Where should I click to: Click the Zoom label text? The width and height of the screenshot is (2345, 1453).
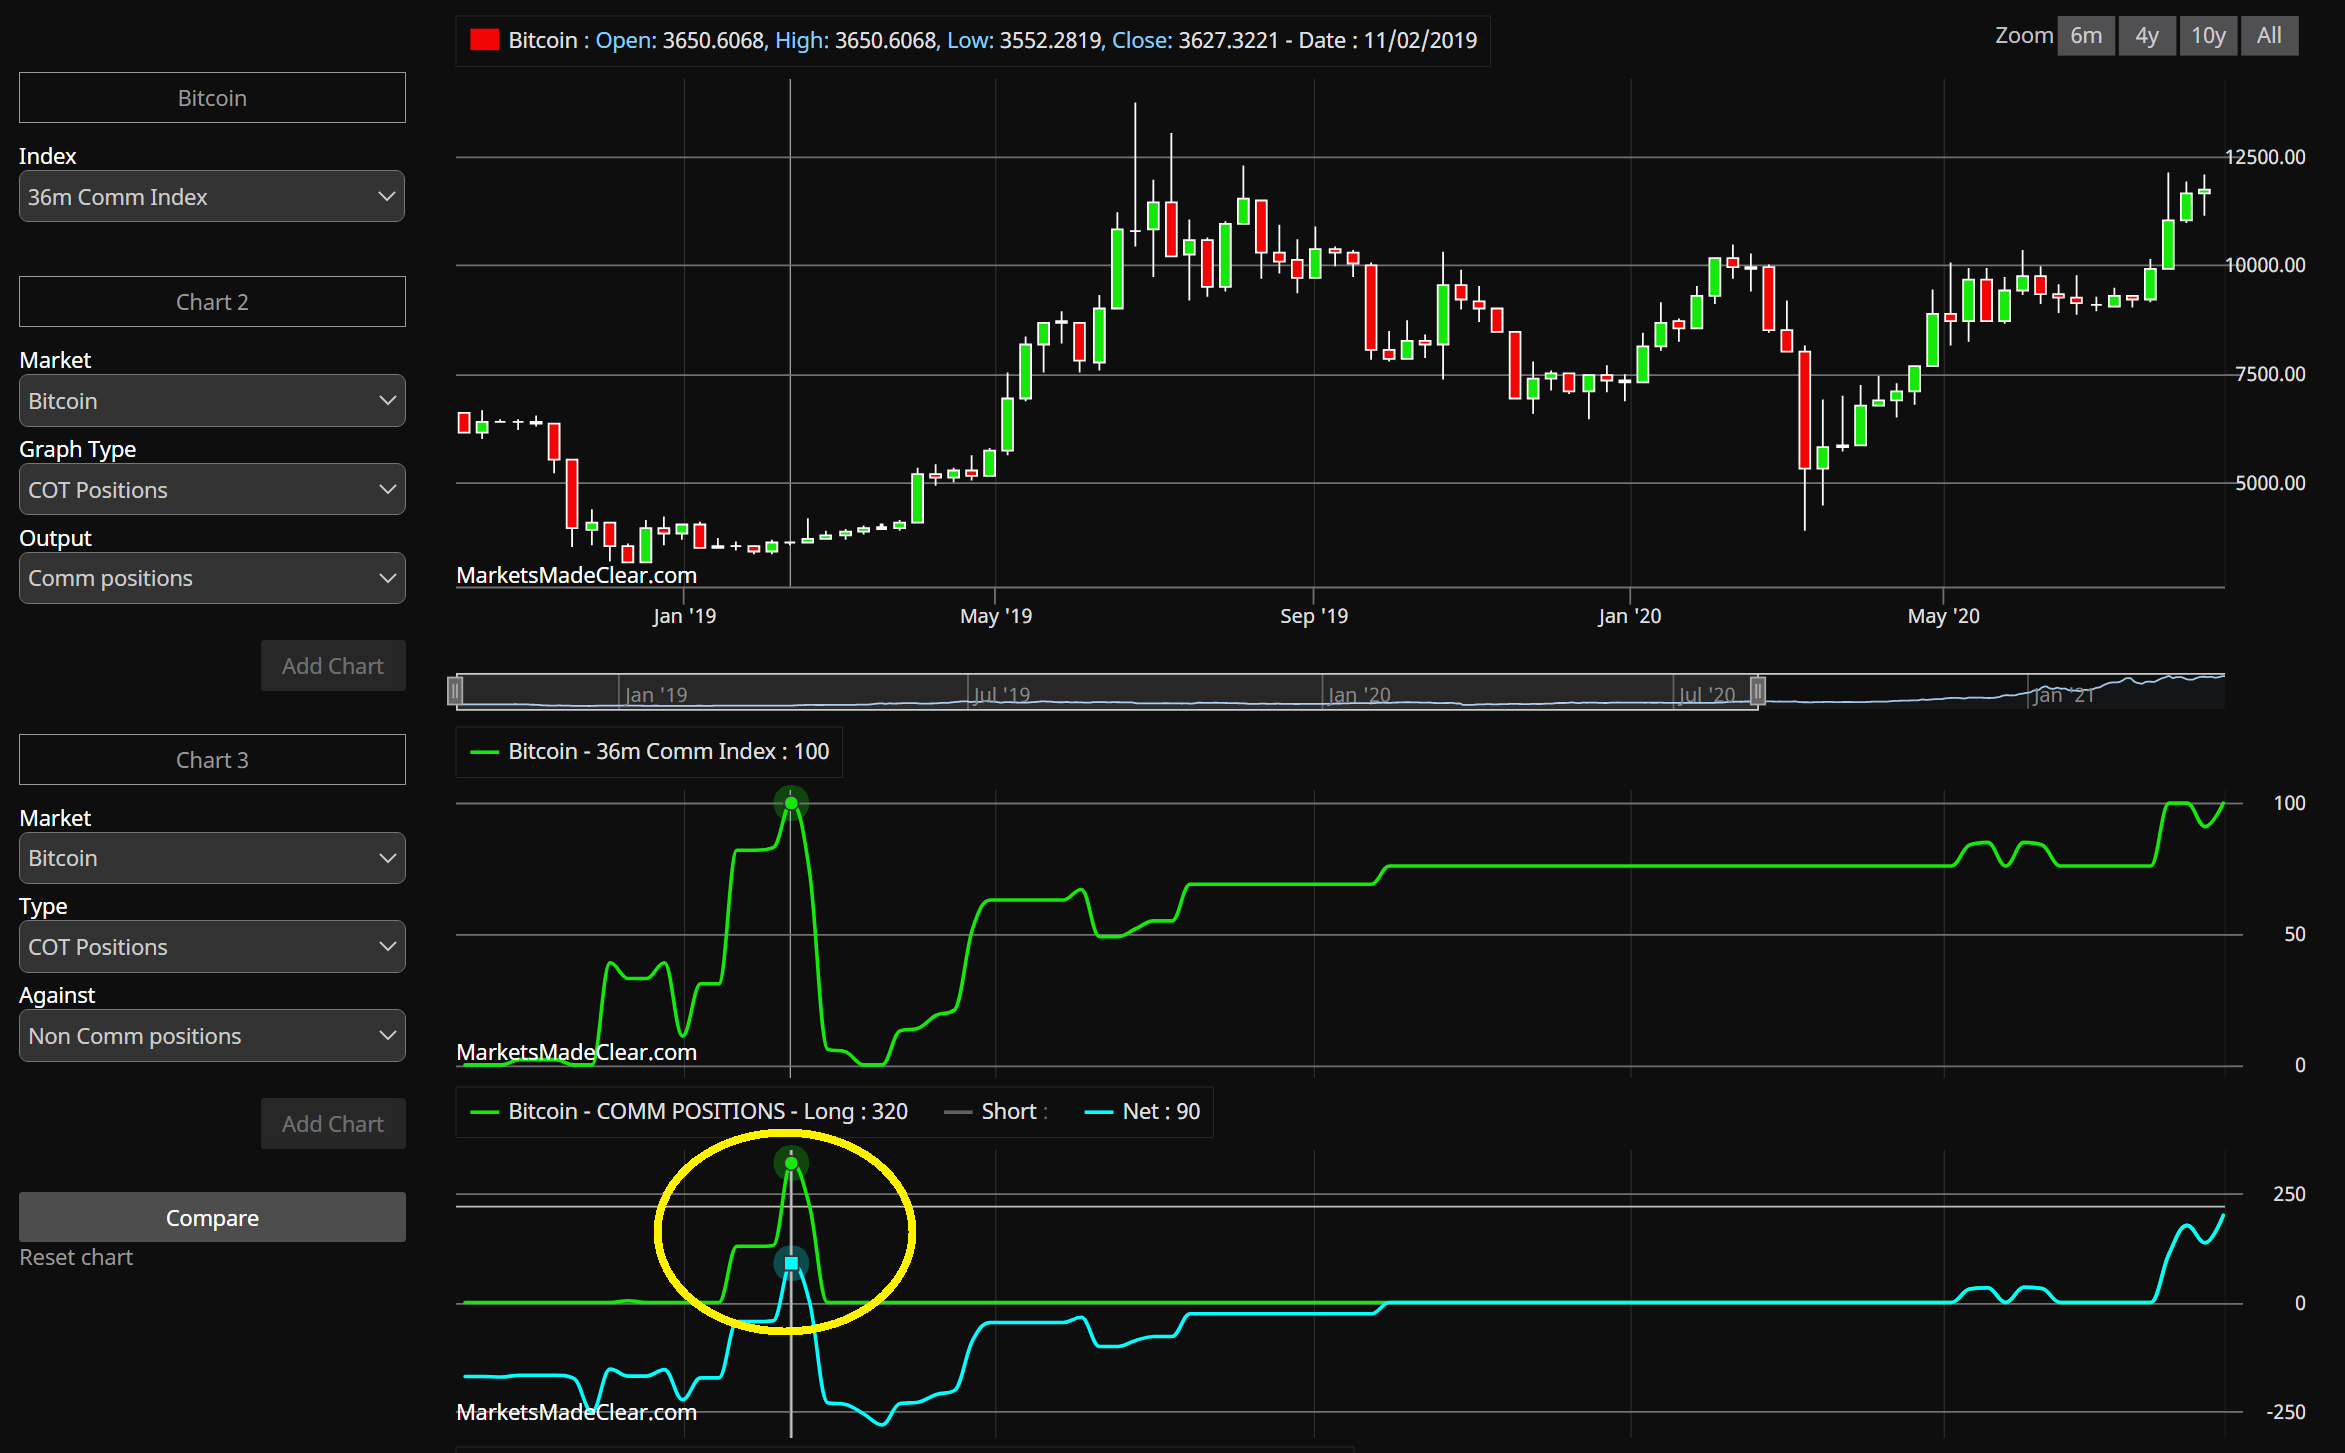2024,35
